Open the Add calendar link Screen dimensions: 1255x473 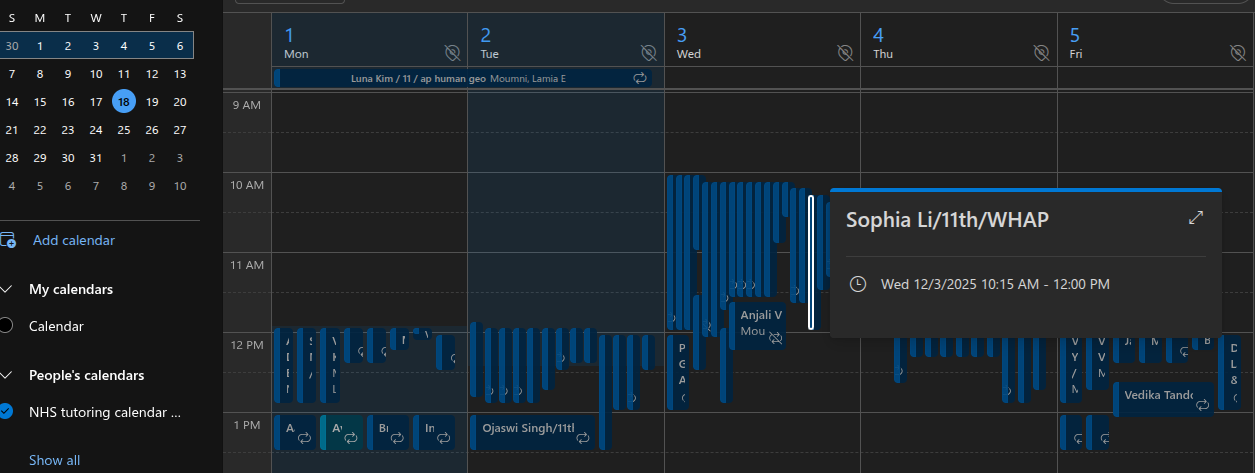point(73,240)
